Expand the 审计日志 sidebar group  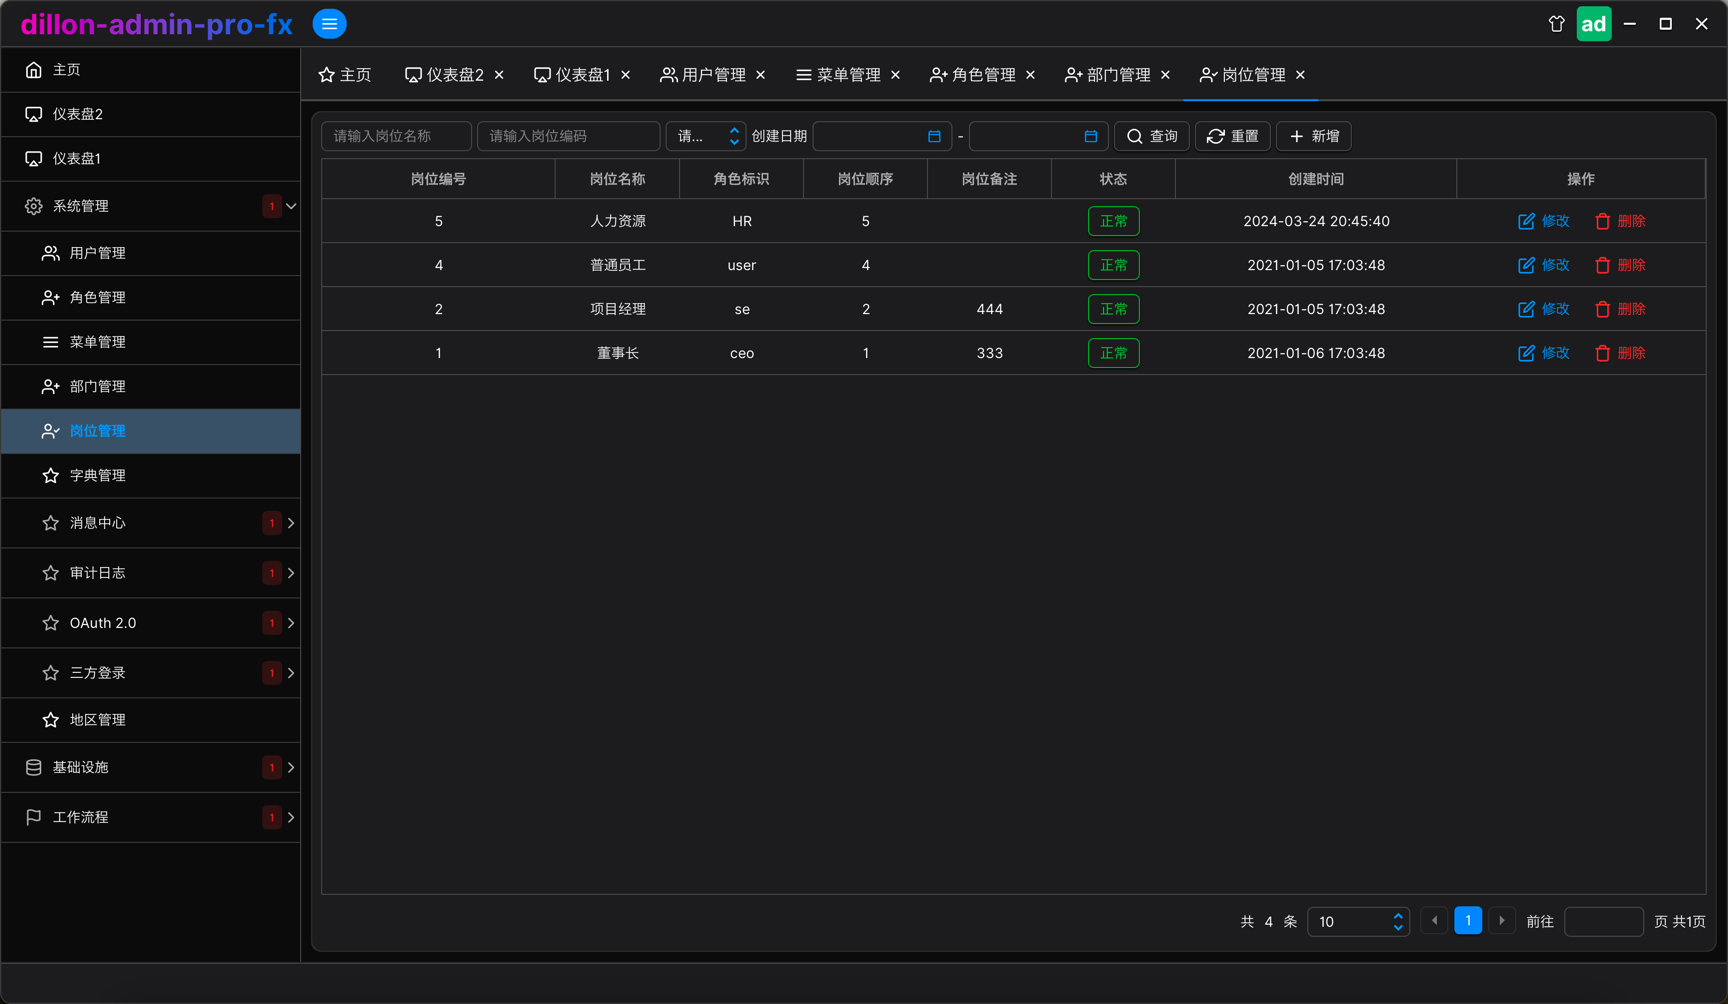(x=151, y=573)
